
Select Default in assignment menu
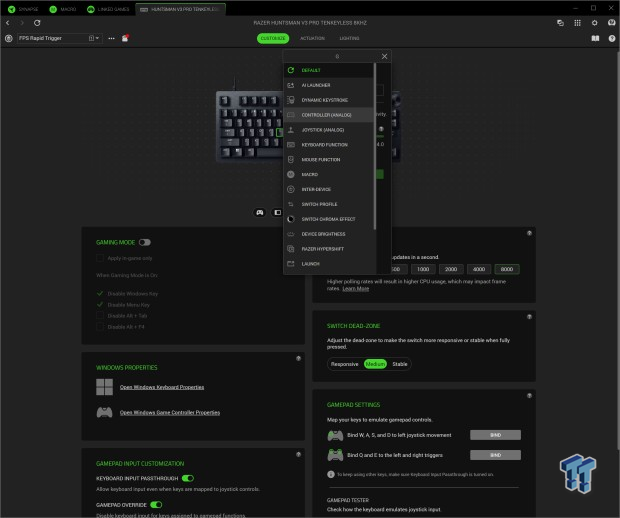329,70
